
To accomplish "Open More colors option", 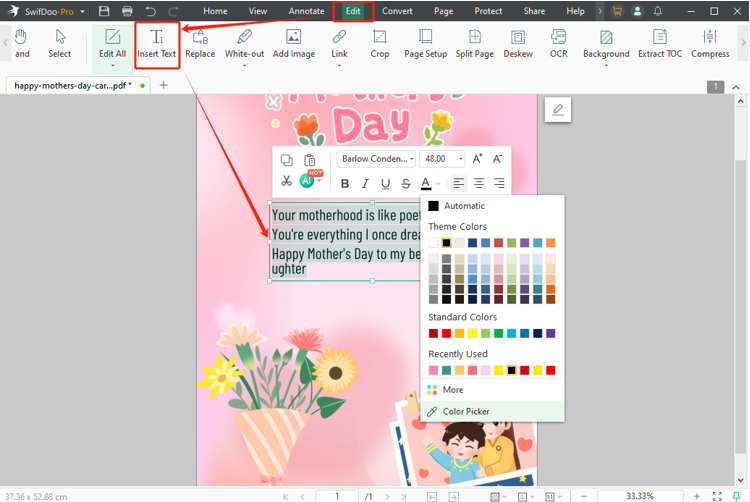I will 492,390.
